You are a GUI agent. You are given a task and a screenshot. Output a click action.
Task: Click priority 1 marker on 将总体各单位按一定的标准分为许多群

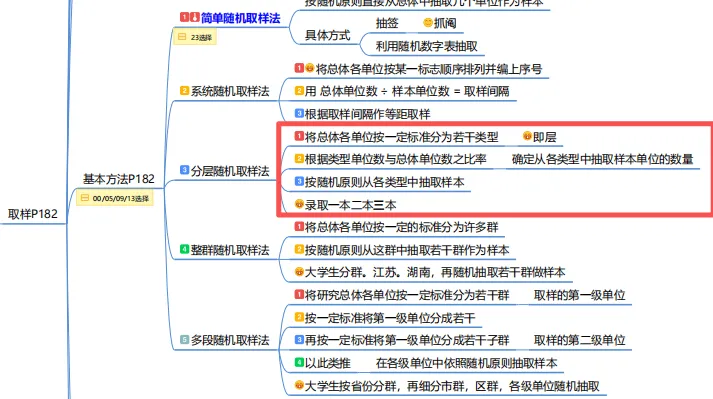299,227
